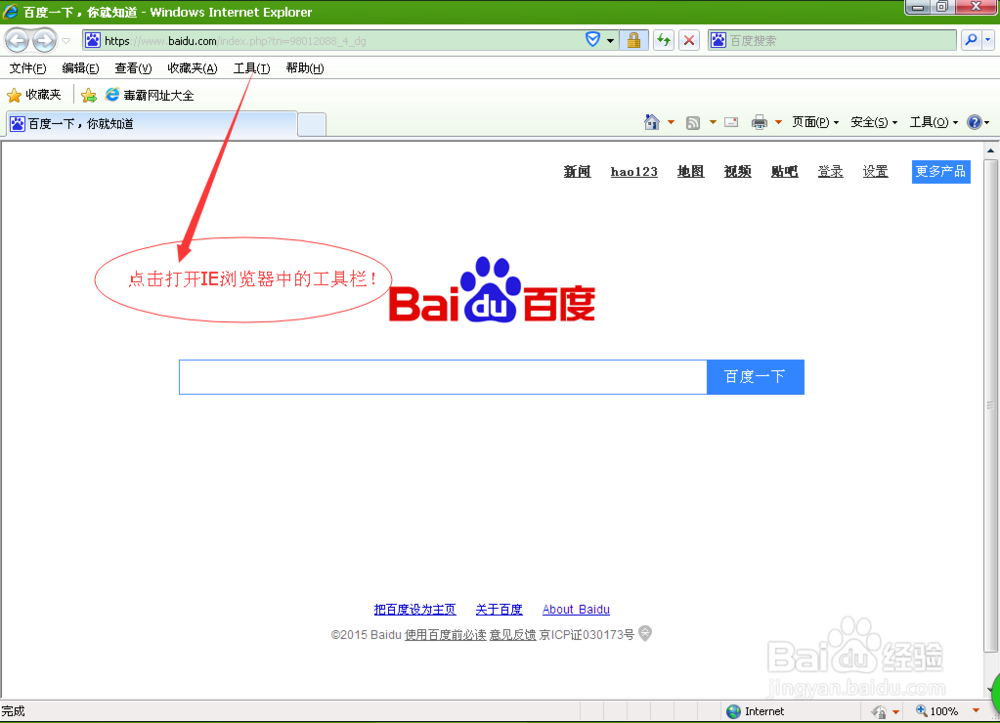The width and height of the screenshot is (1000, 723).
Task: Open the 收藏夹(A) menu
Action: (192, 68)
